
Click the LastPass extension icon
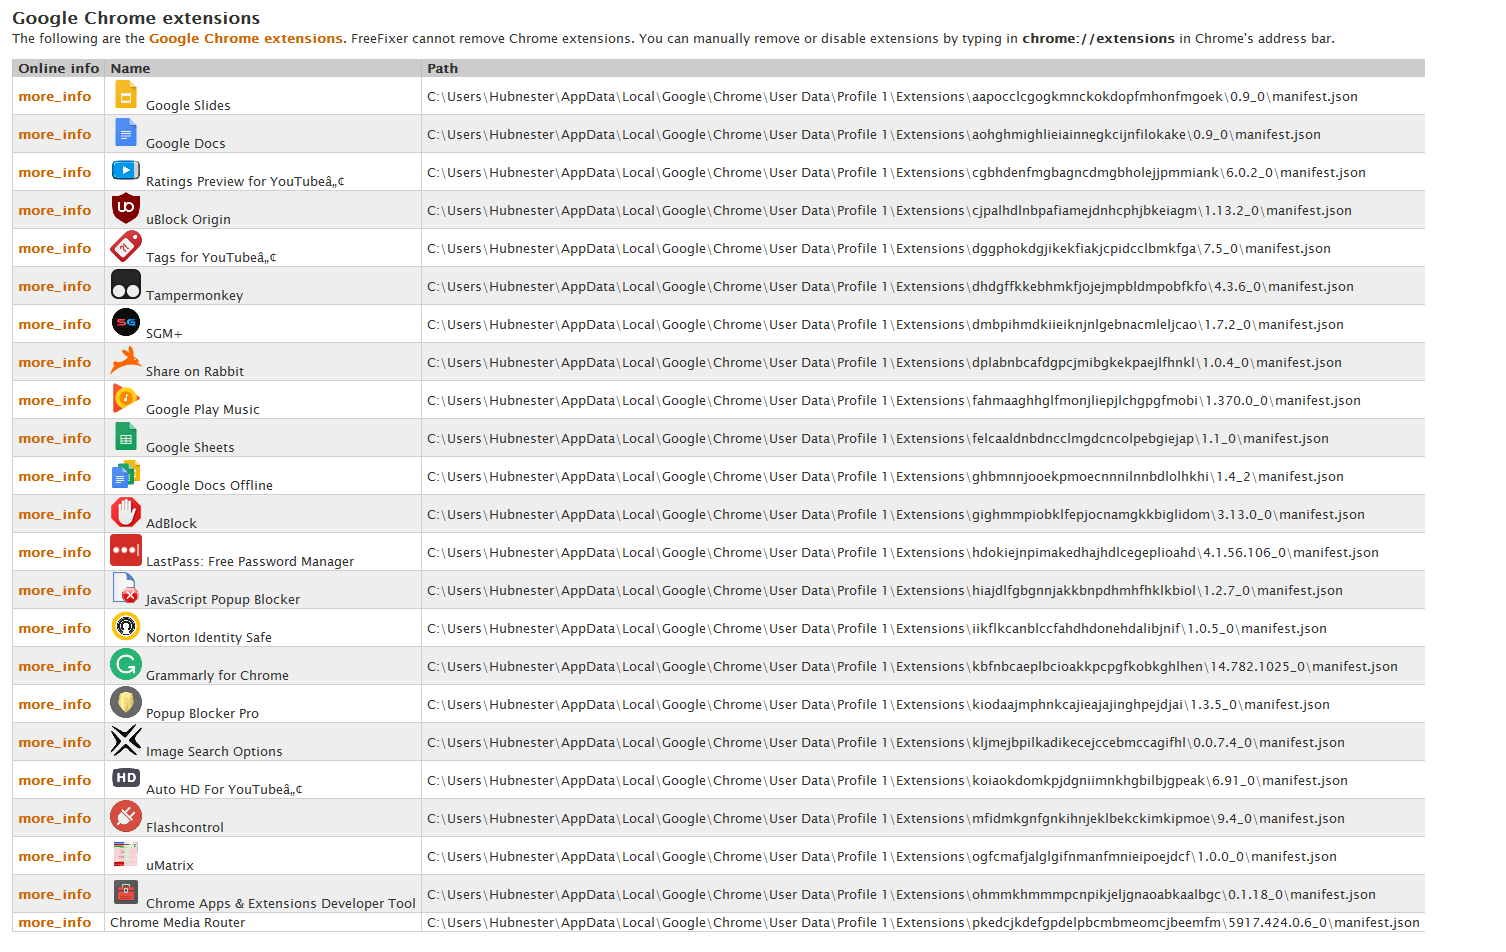coord(126,551)
